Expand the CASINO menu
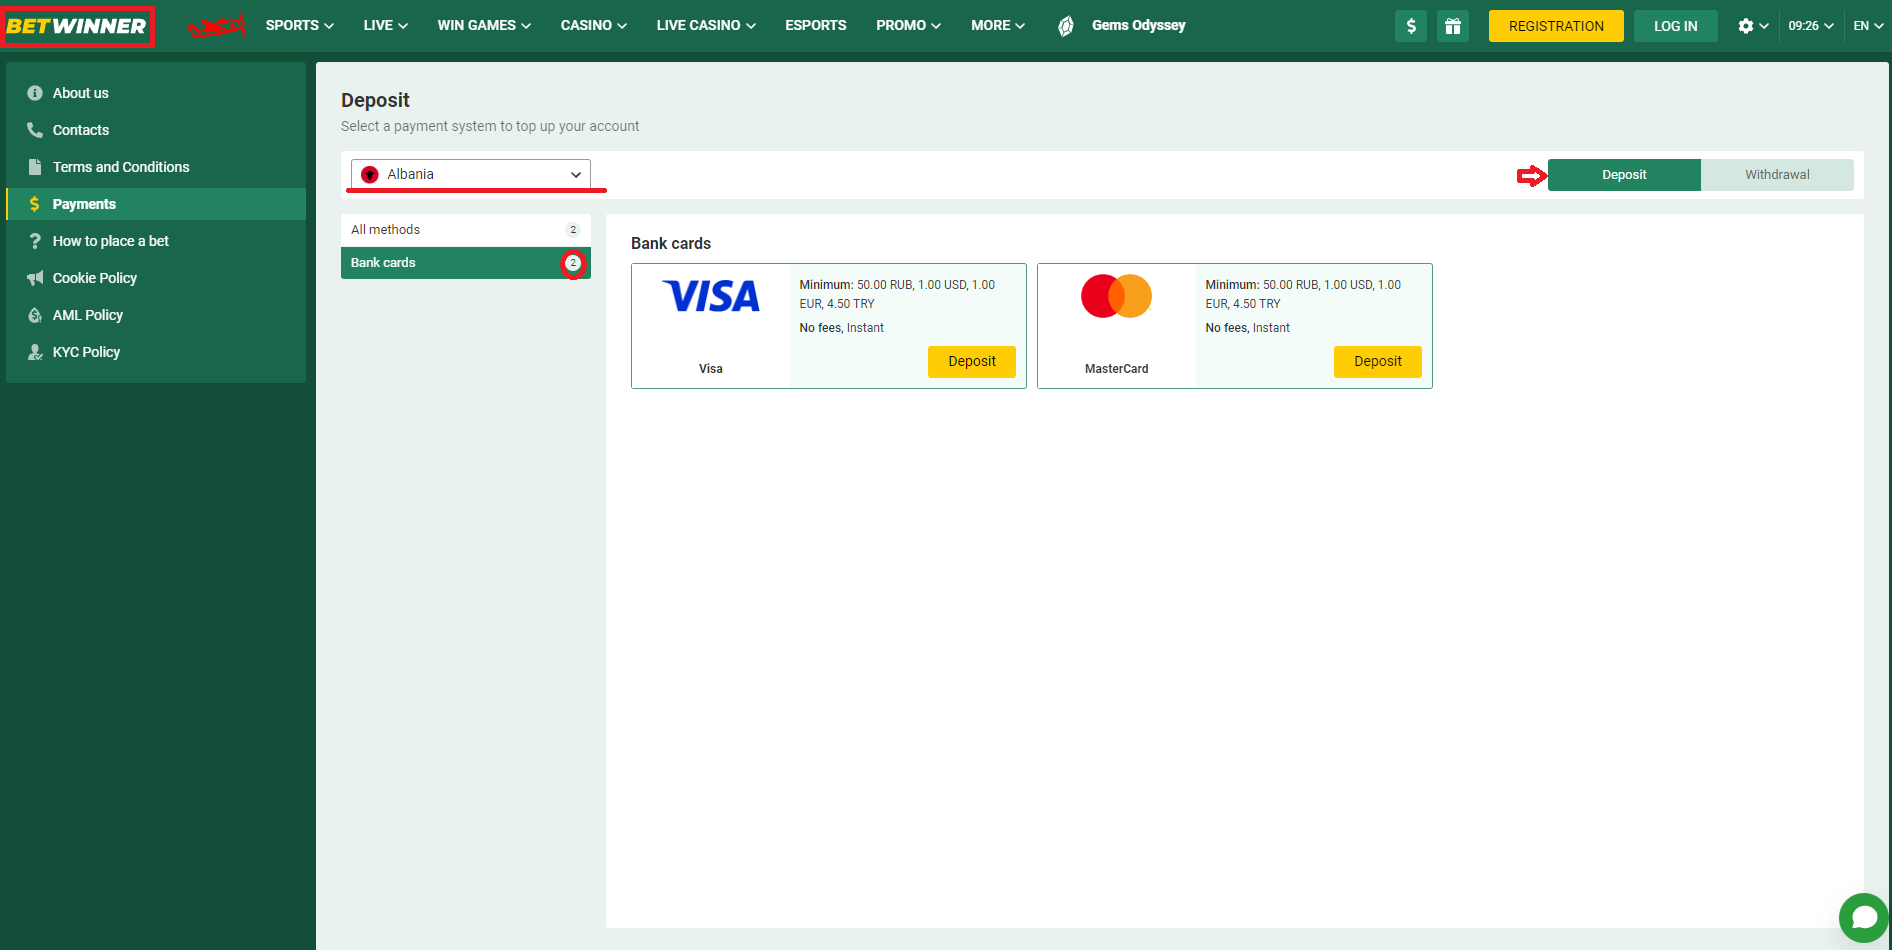 click(593, 26)
